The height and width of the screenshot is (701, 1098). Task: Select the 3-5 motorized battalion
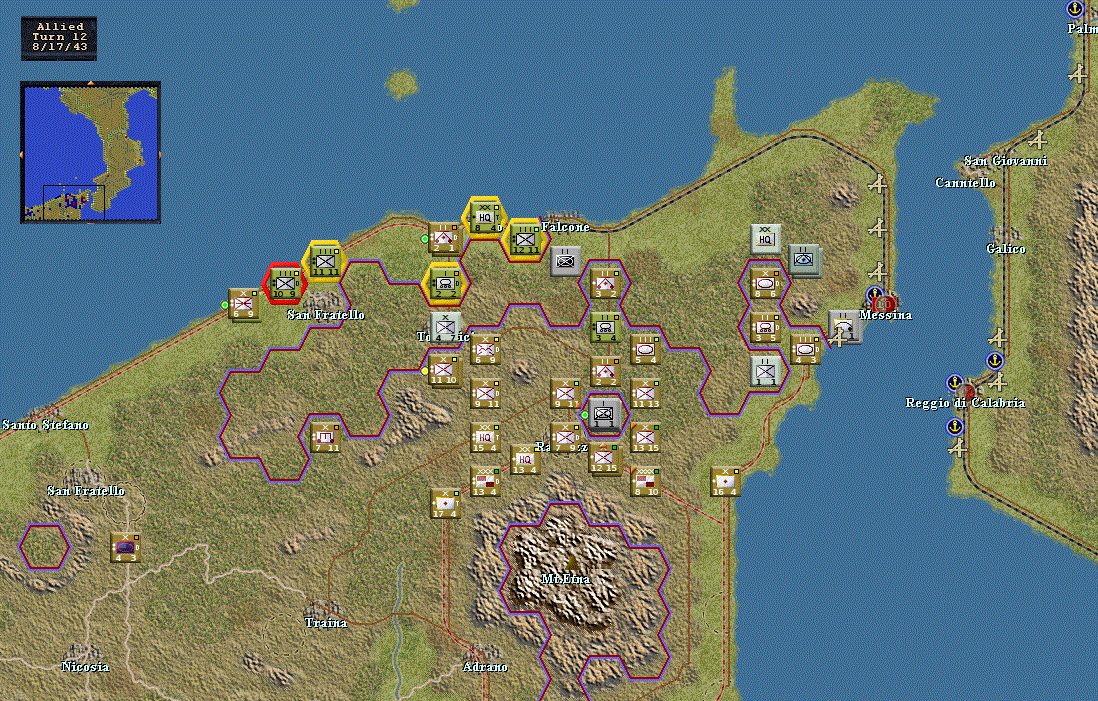click(765, 327)
